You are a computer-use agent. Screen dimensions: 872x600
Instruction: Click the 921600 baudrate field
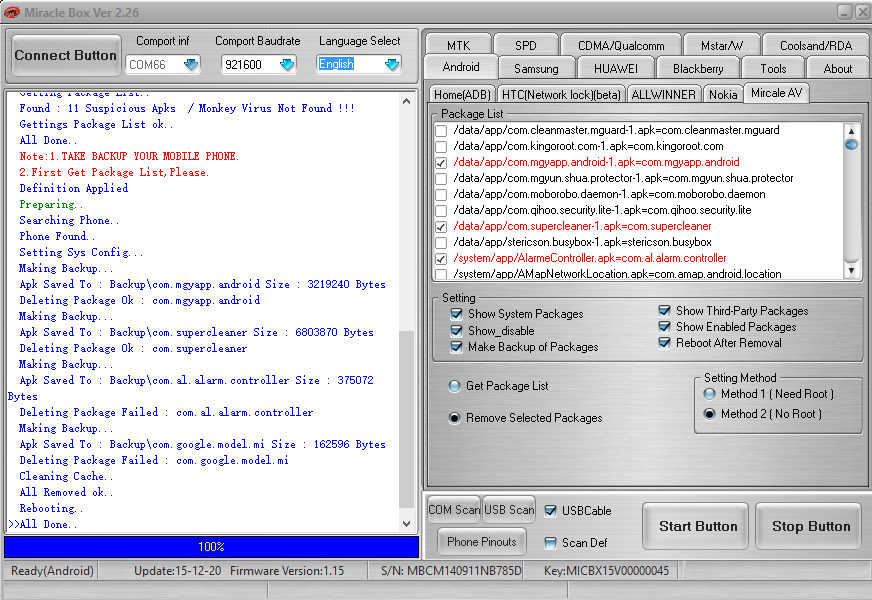coord(250,65)
